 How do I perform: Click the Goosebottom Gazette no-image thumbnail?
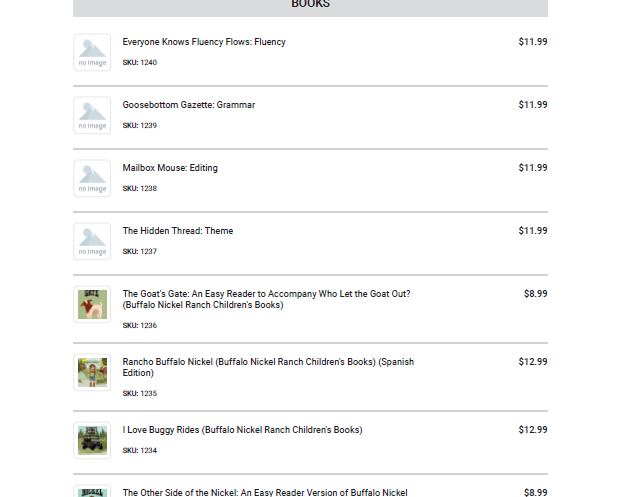(x=92, y=115)
